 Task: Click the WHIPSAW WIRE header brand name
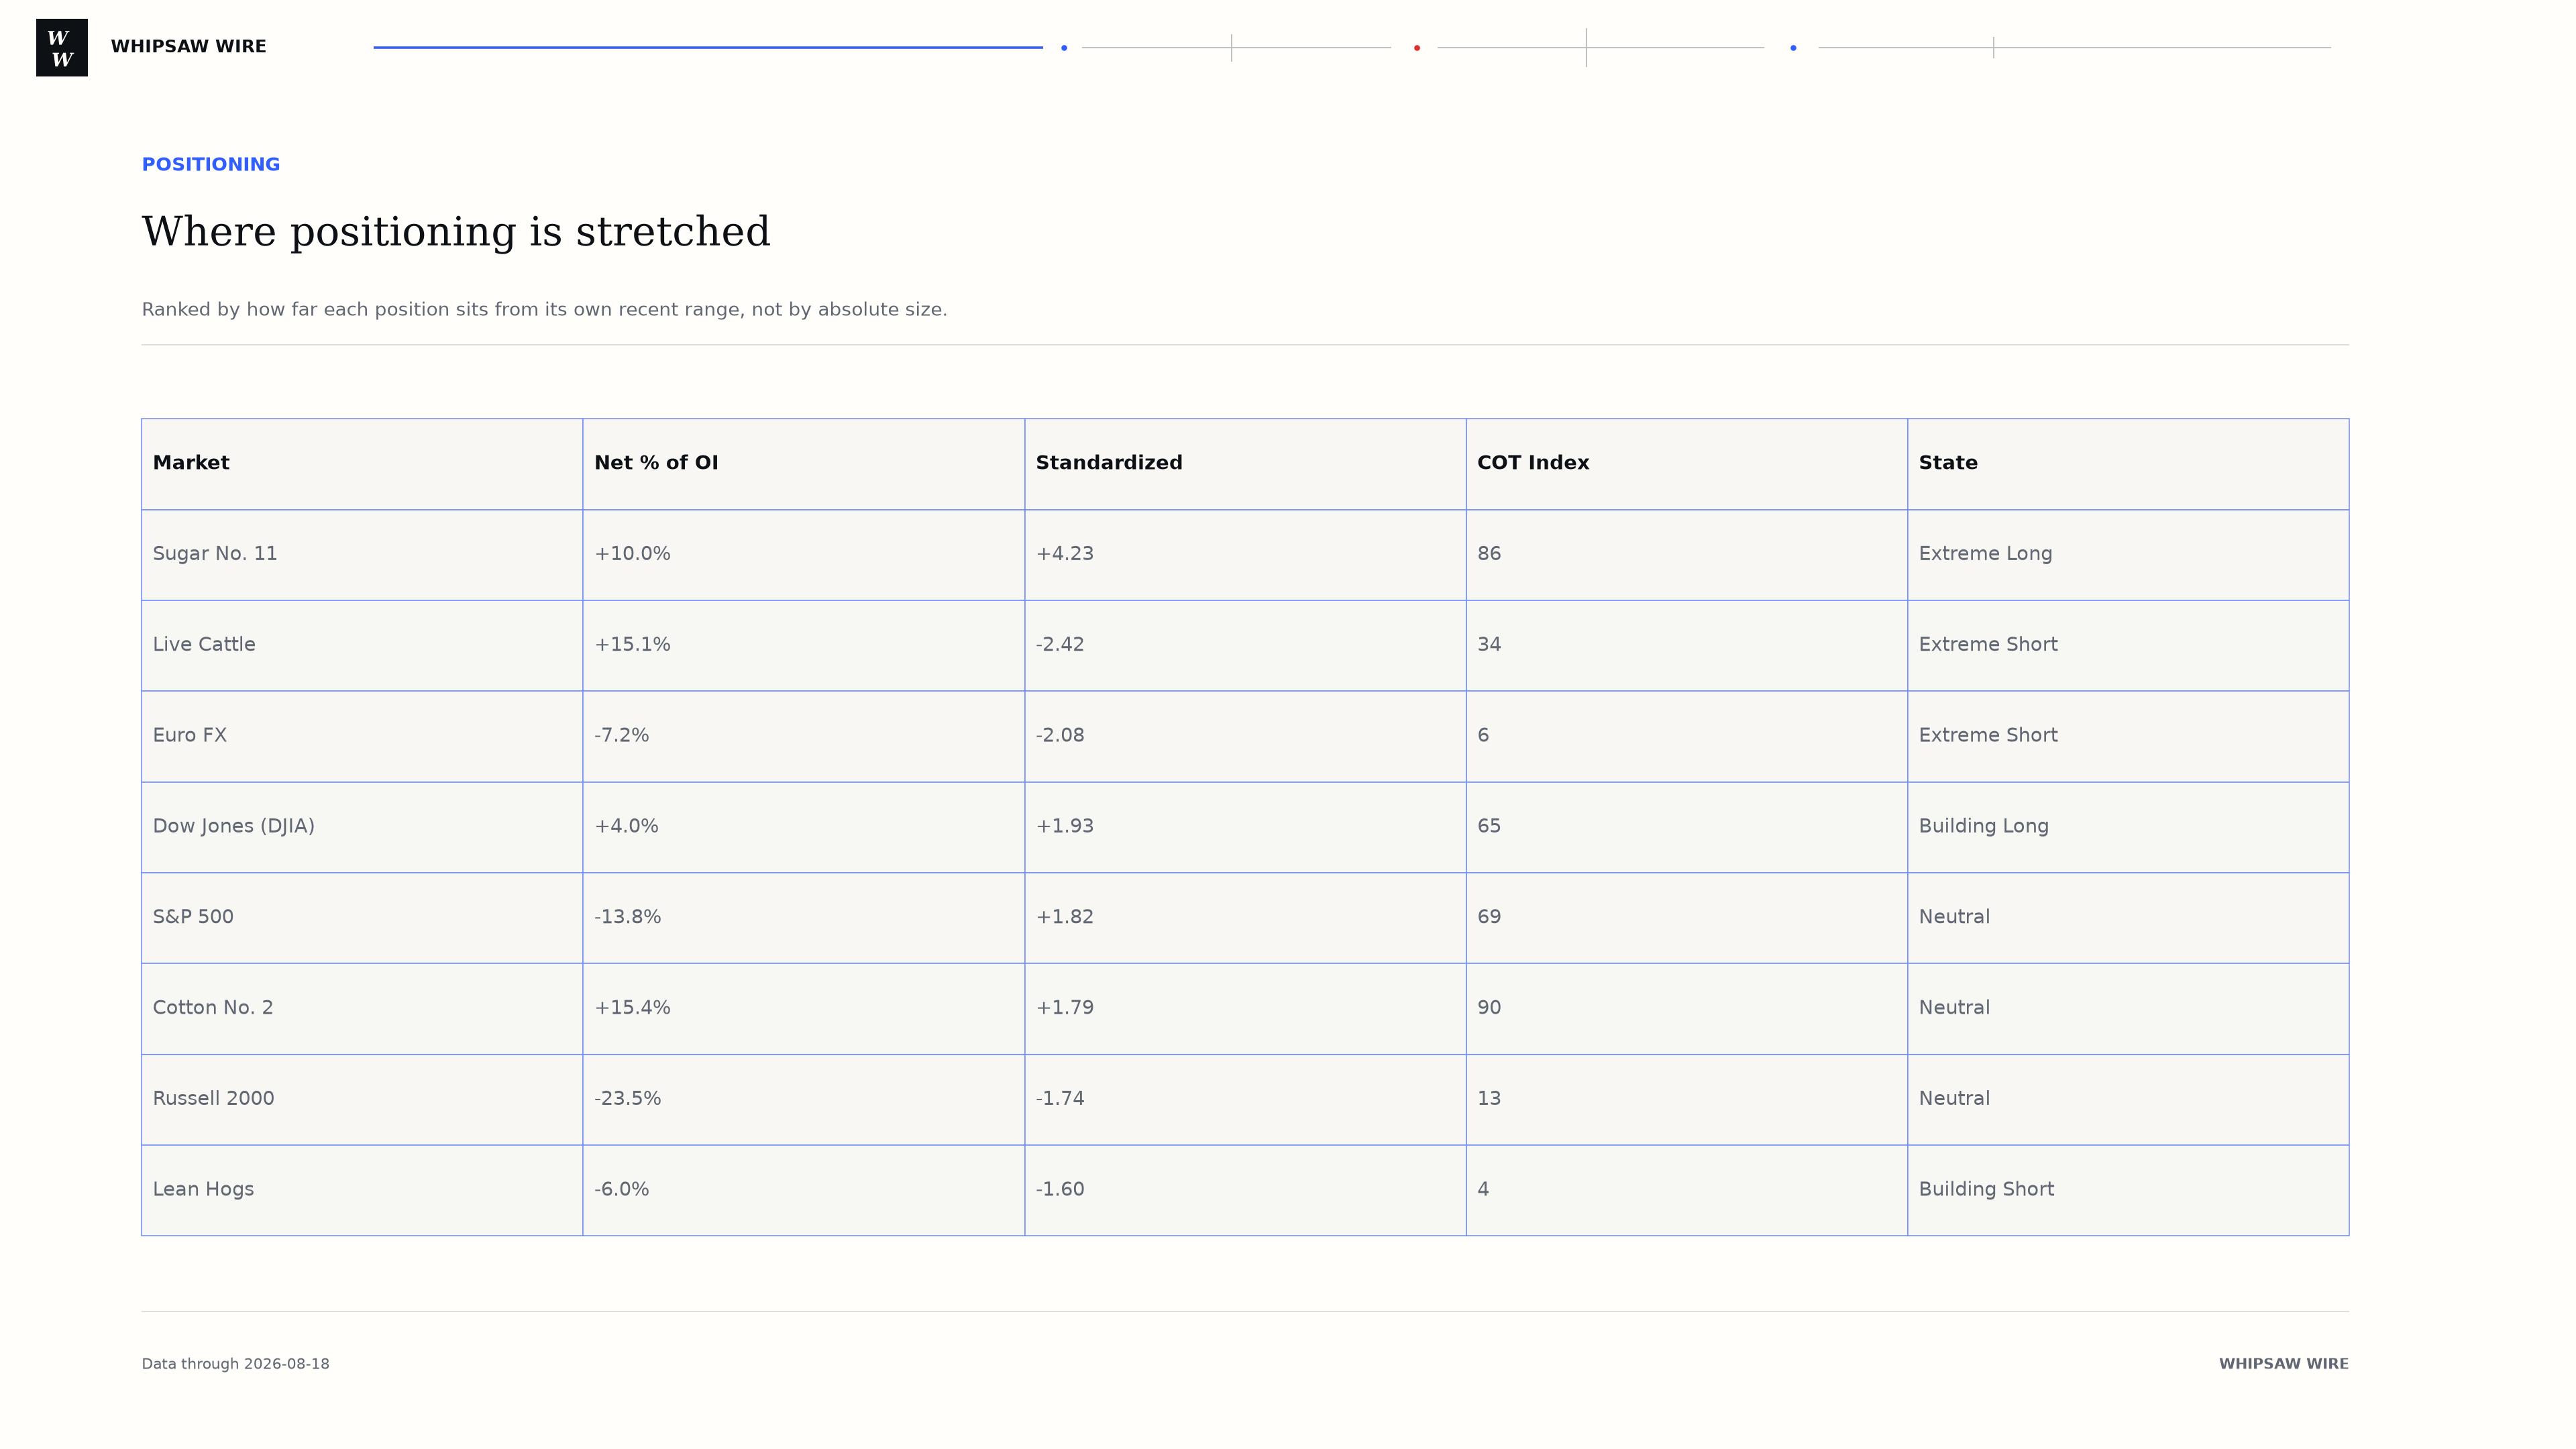pyautogui.click(x=188, y=47)
